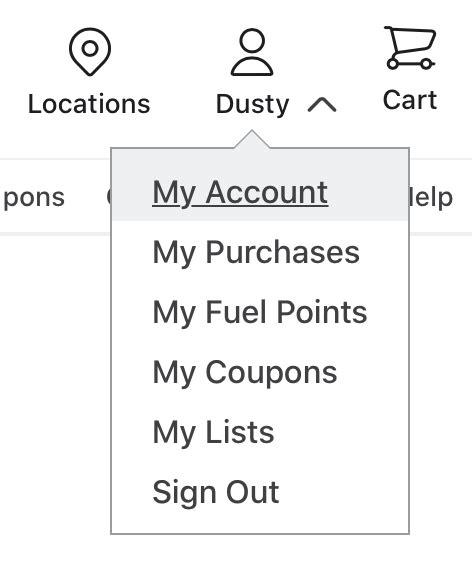Click the Dusty account name label
Screen dimensions: 472x572
252,105
